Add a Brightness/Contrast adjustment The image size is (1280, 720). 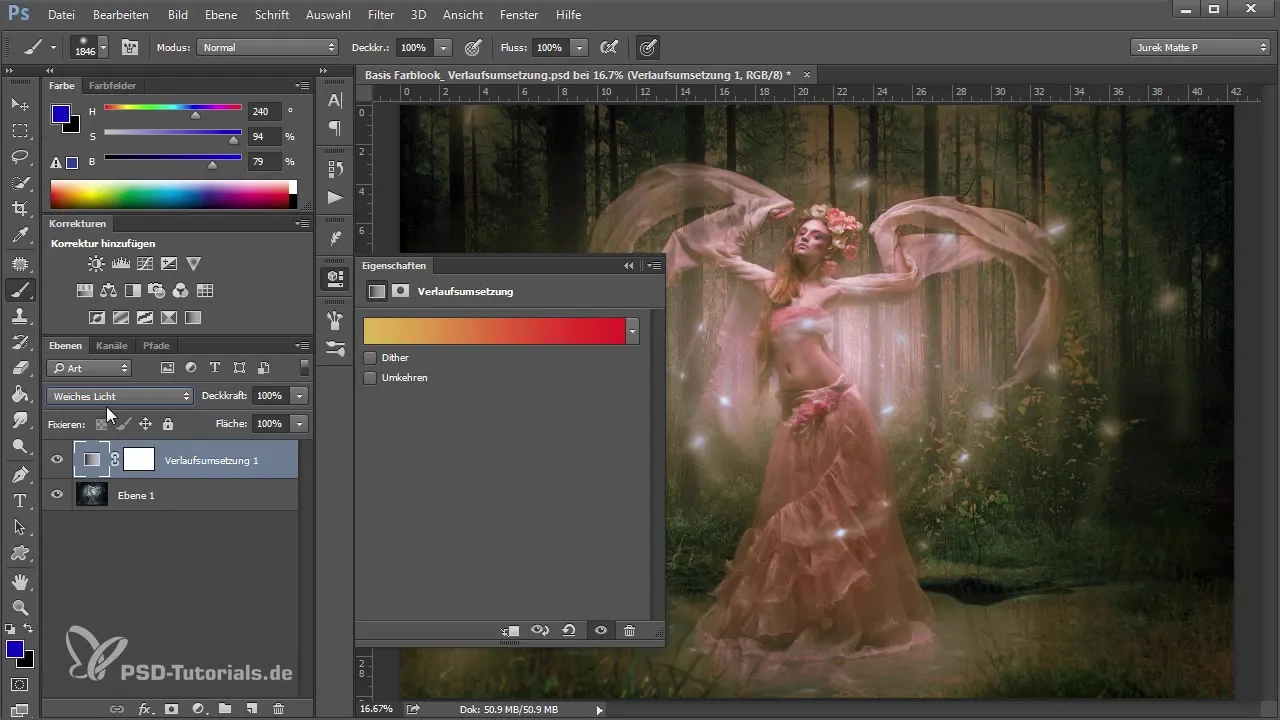click(96, 264)
